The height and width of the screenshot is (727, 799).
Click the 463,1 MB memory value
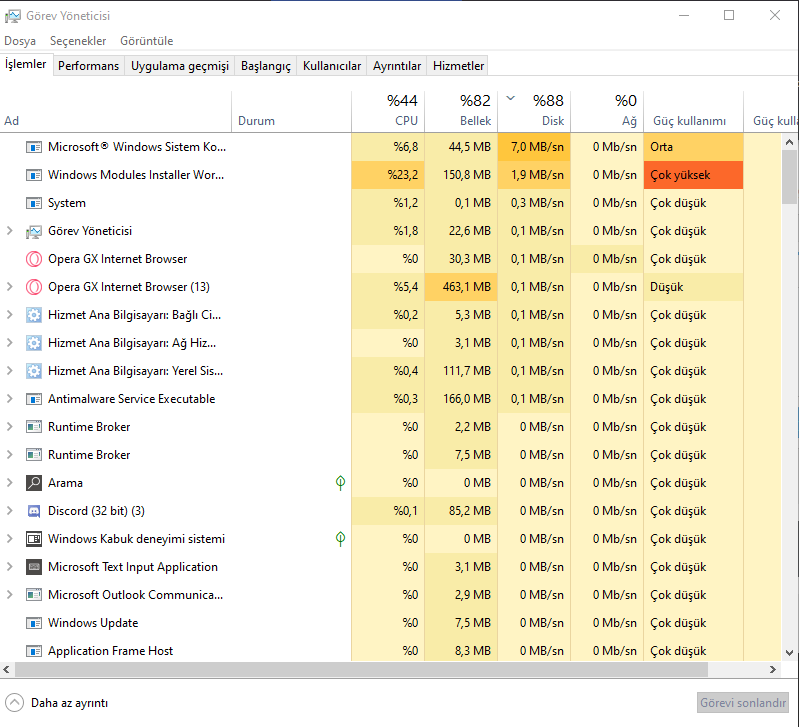pyautogui.click(x=461, y=287)
